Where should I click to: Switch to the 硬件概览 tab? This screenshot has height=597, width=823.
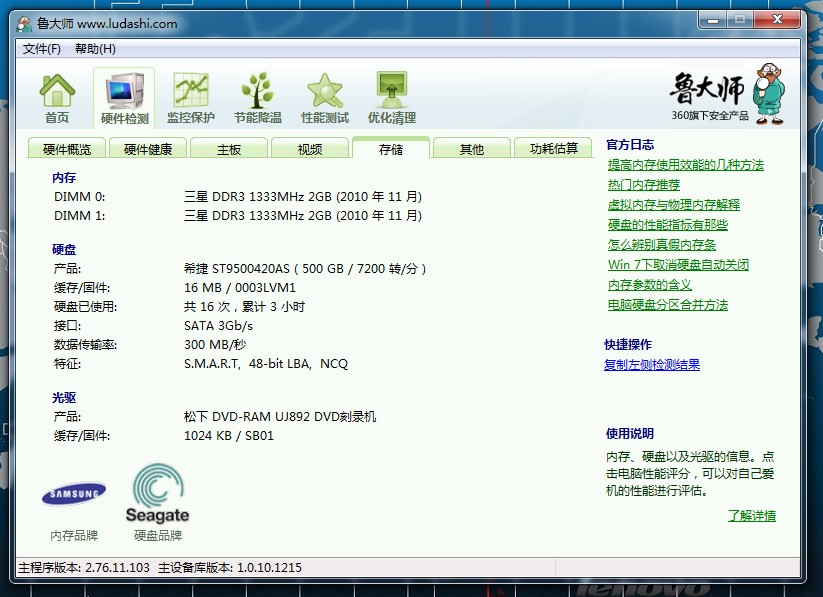pyautogui.click(x=67, y=149)
